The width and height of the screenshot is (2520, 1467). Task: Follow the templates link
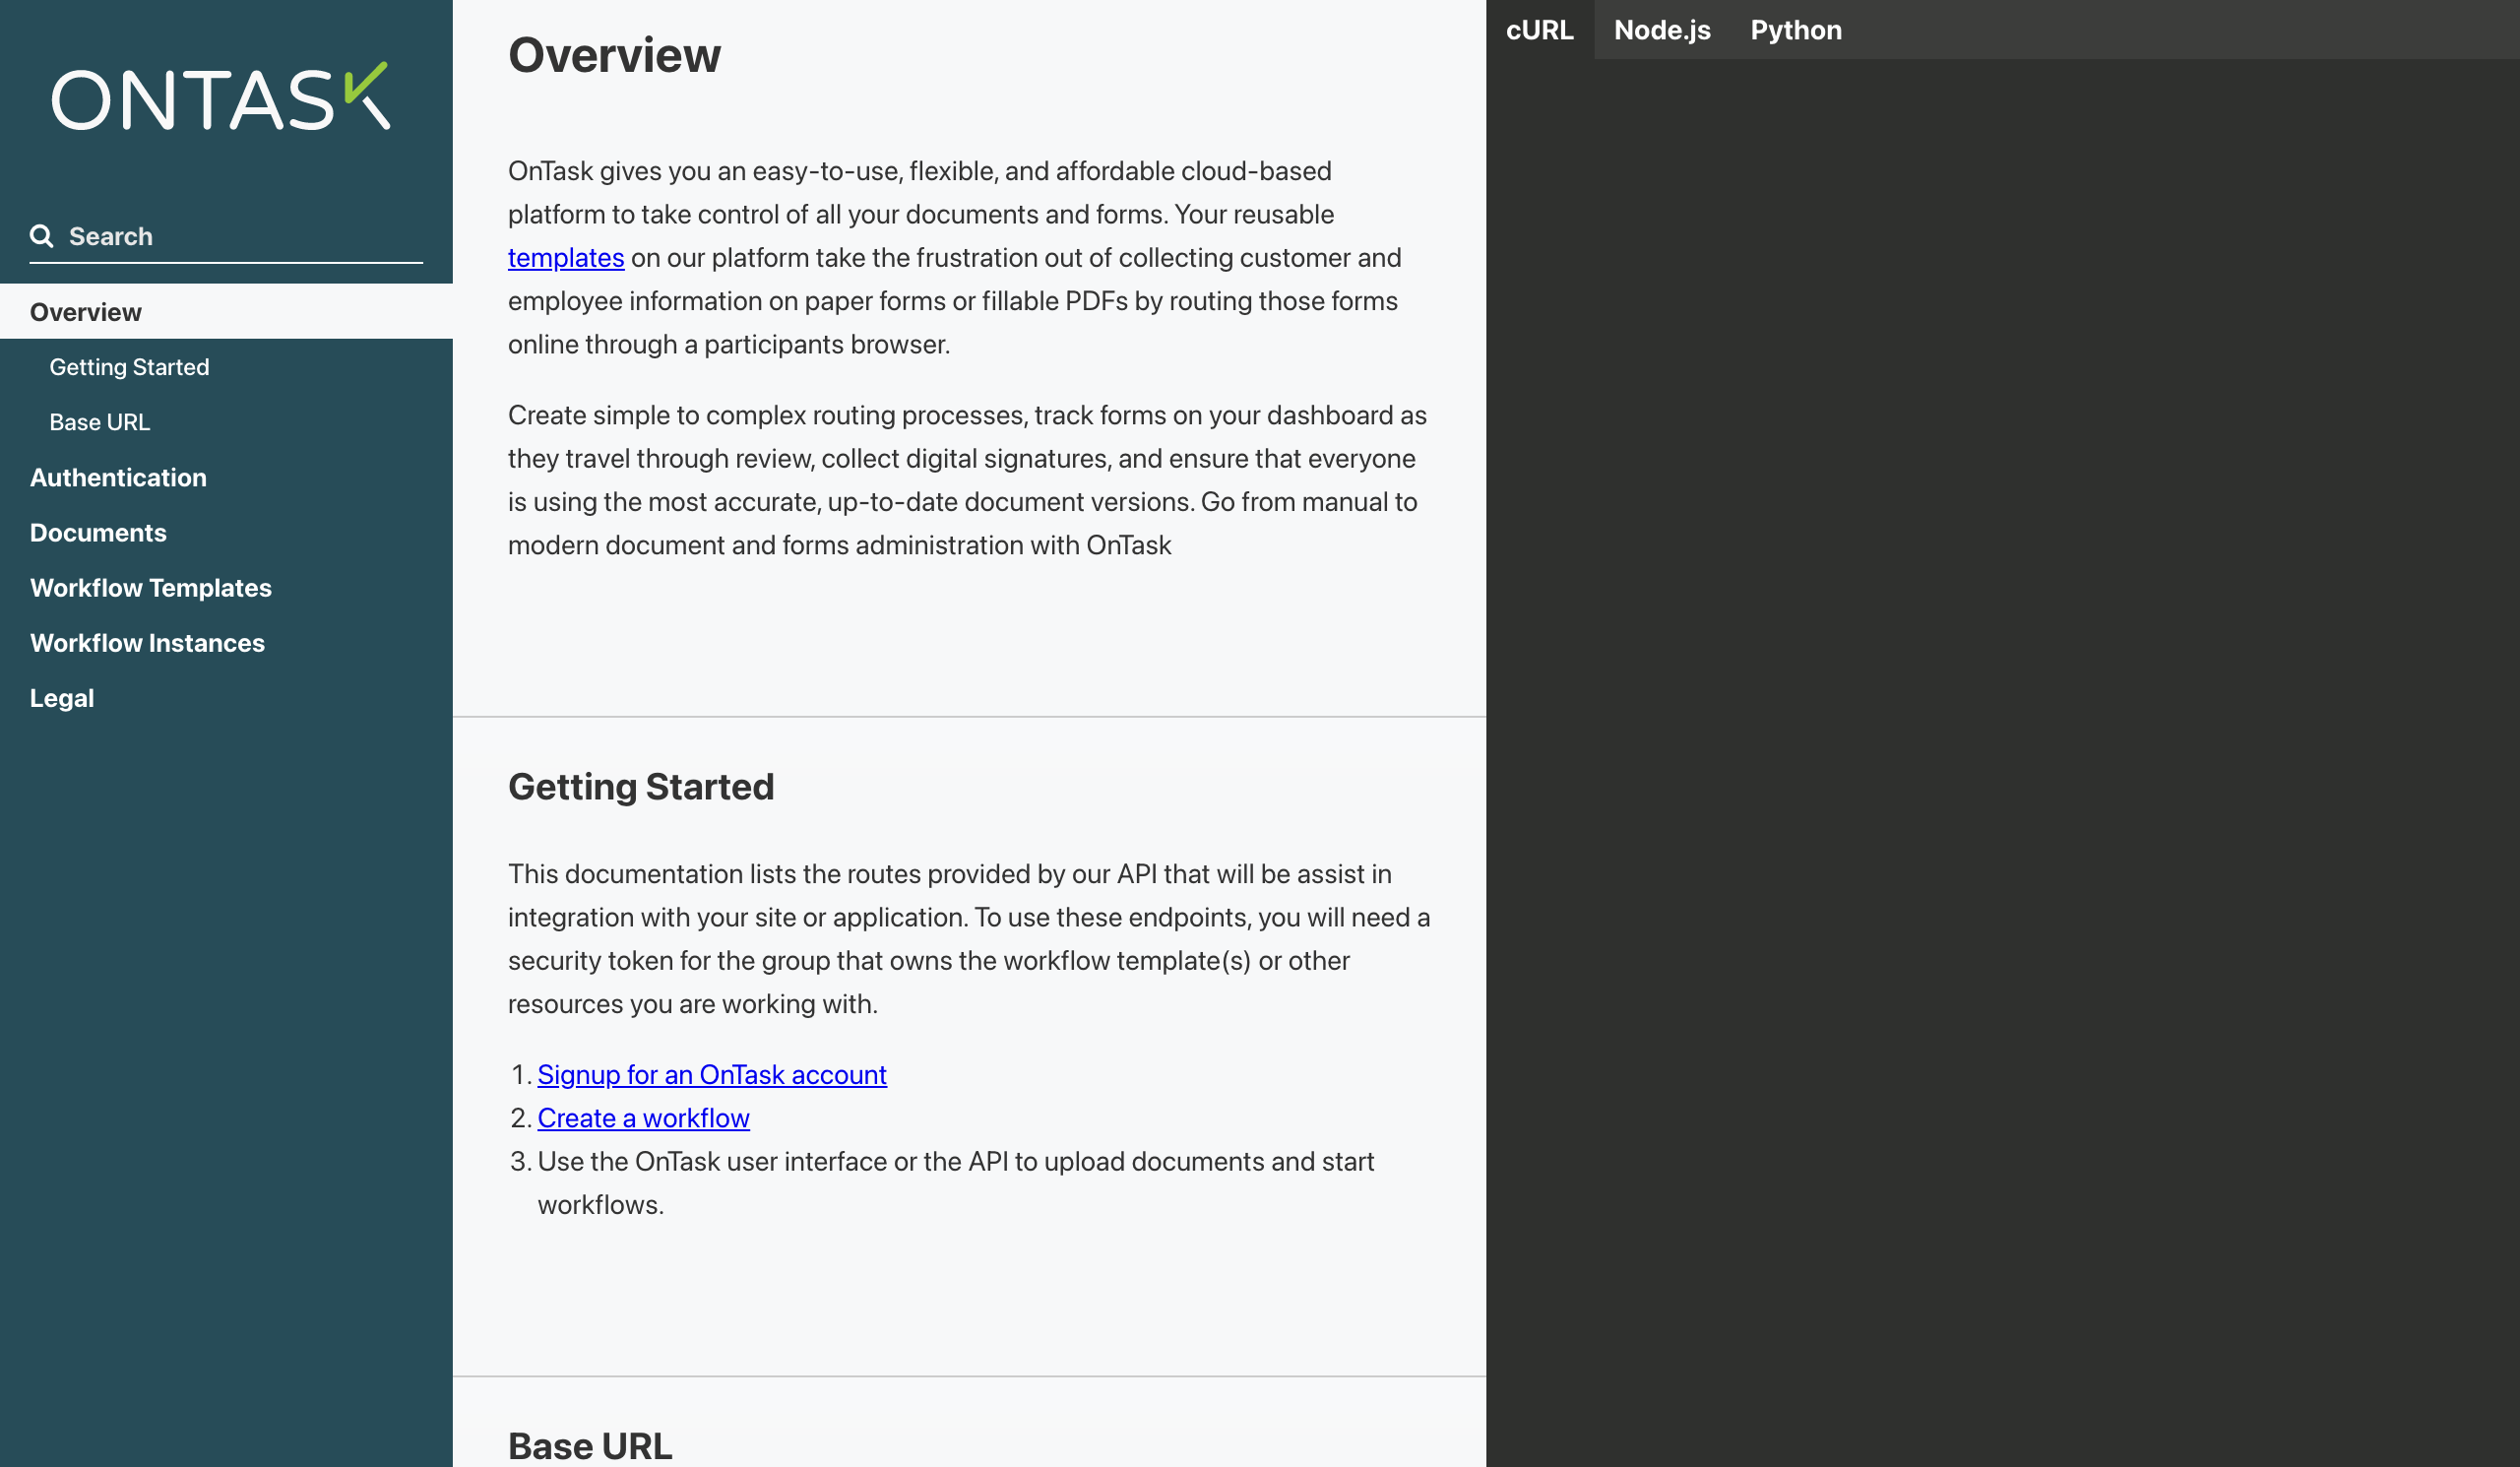(566, 258)
